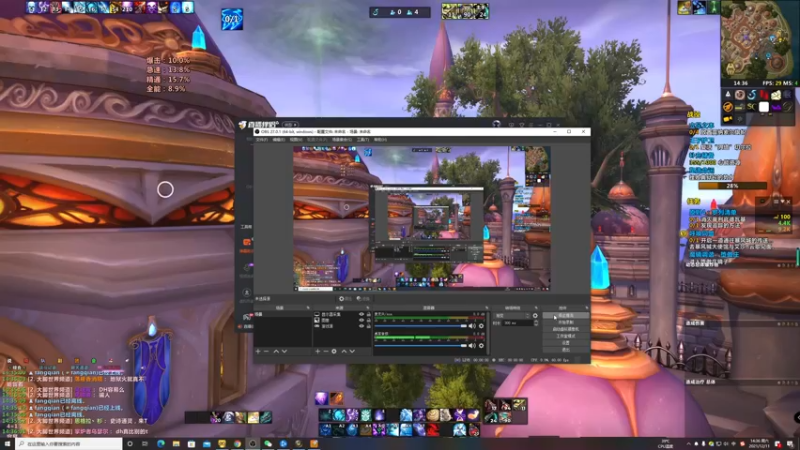Viewport: 800px width, 450px height.
Task: Adjust transition duration stepper arrows
Action: coord(536,323)
